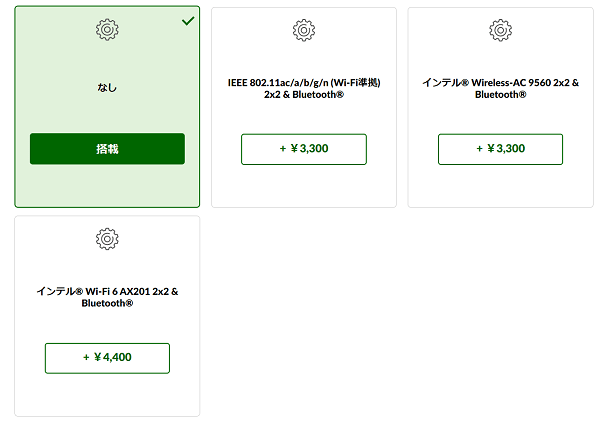Add IEEE 802.11ac option for +¥3,300
Viewport: 600px width, 423px height.
tap(304, 149)
